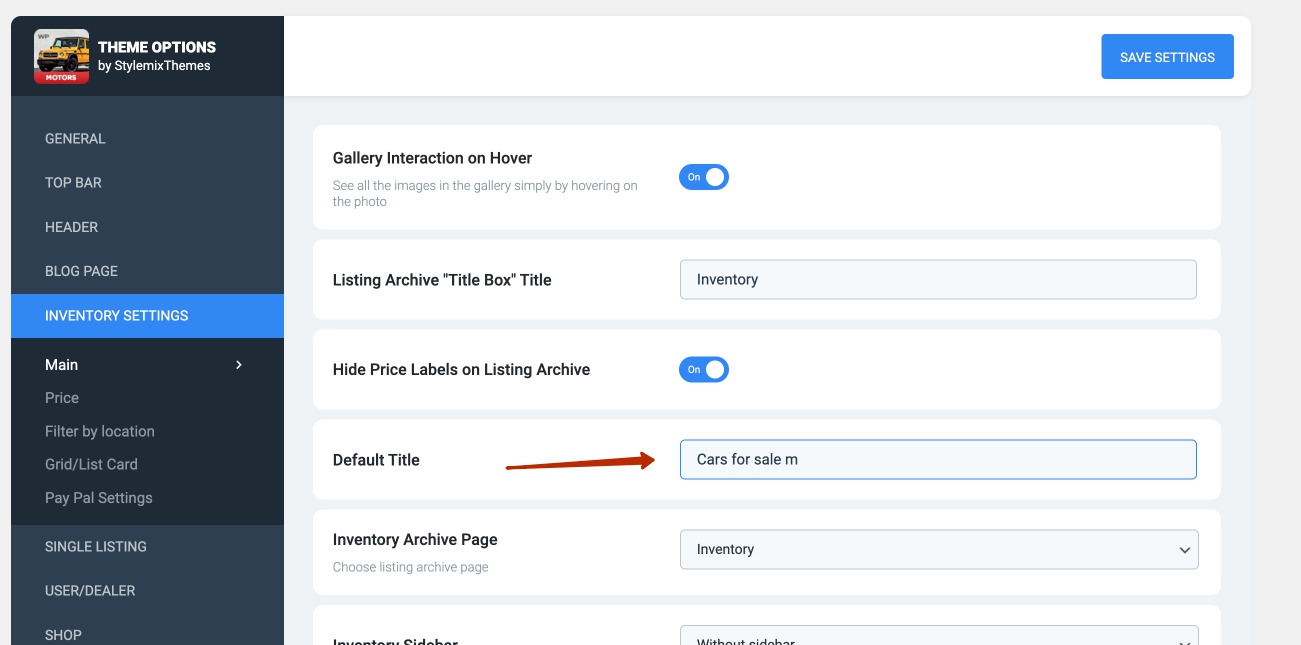Viewport: 1301px width, 645px height.
Task: Open Pay Pal Settings submenu
Action: click(x=98, y=498)
